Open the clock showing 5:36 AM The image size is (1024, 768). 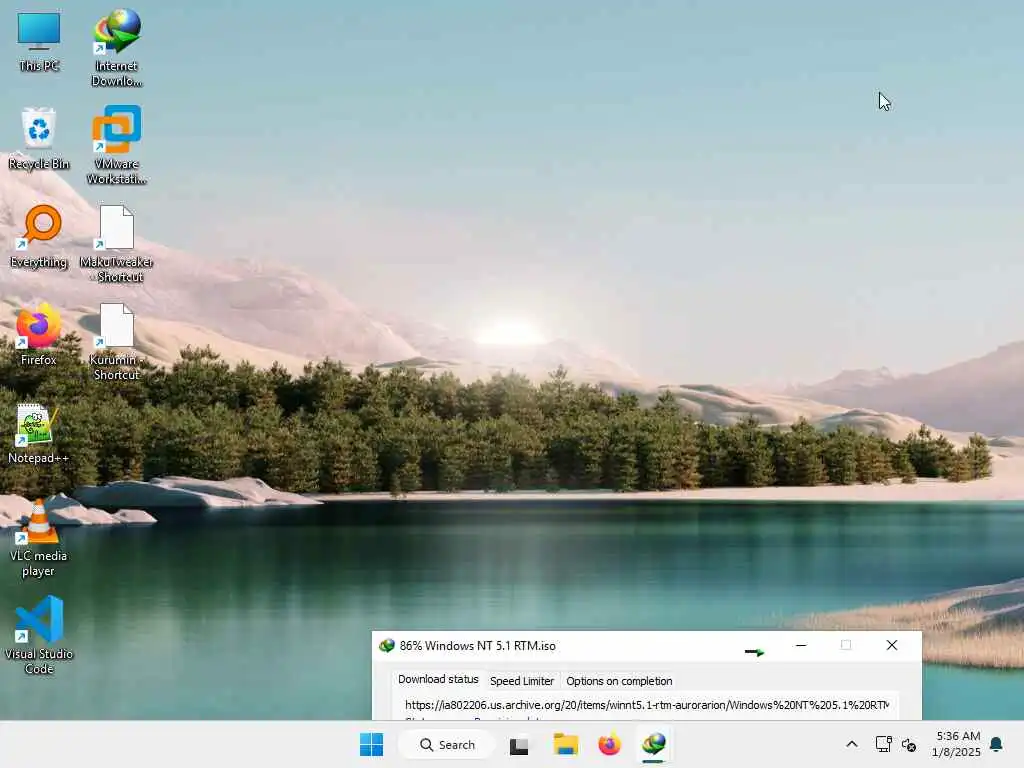[957, 744]
